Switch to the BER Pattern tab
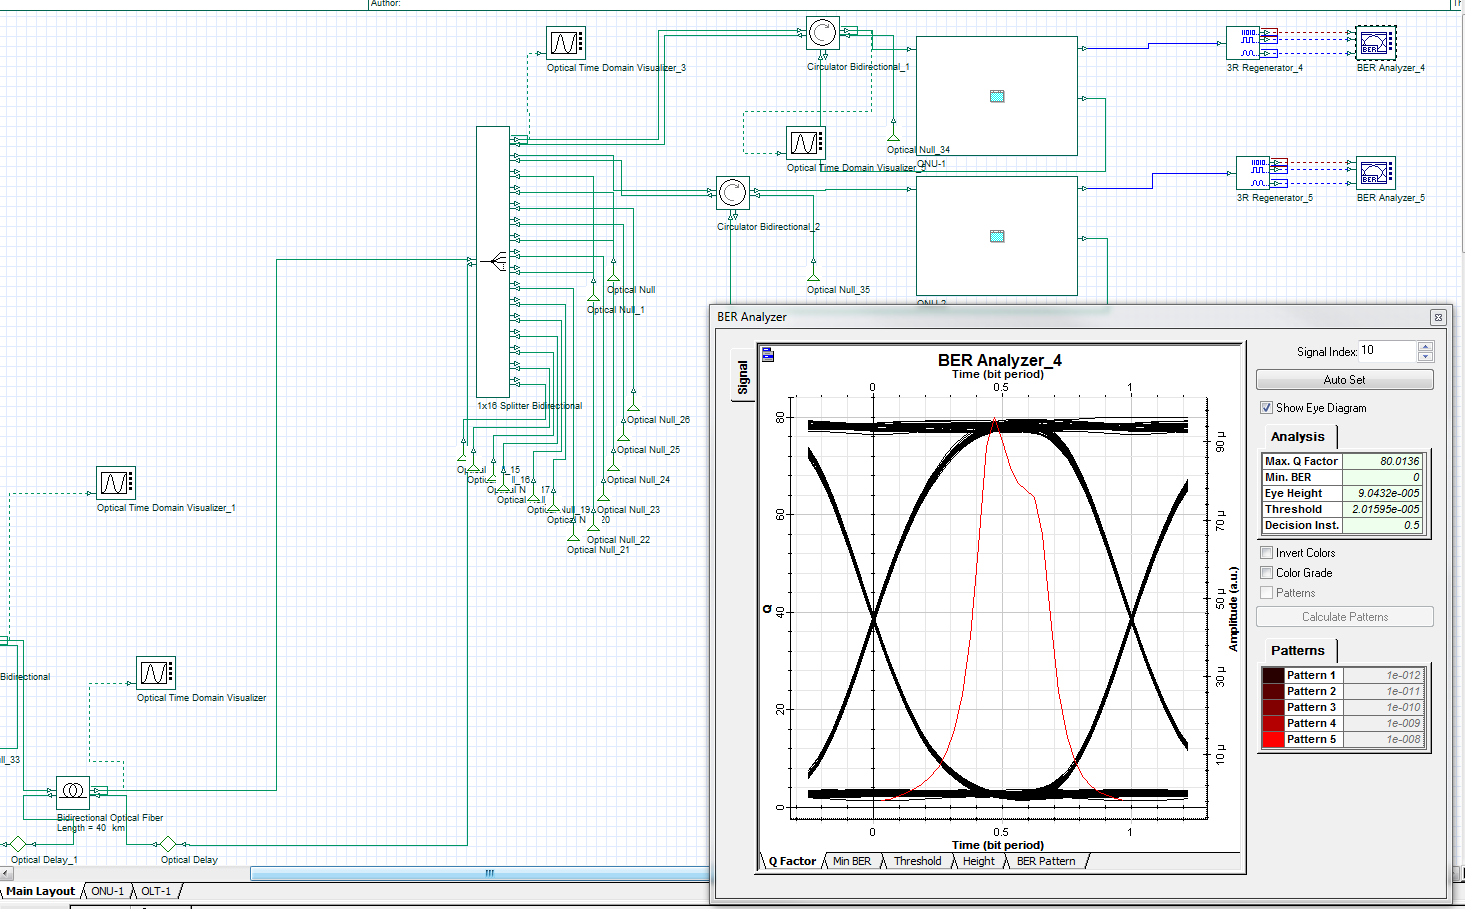Screen dimensions: 1465x909 (x=1046, y=861)
